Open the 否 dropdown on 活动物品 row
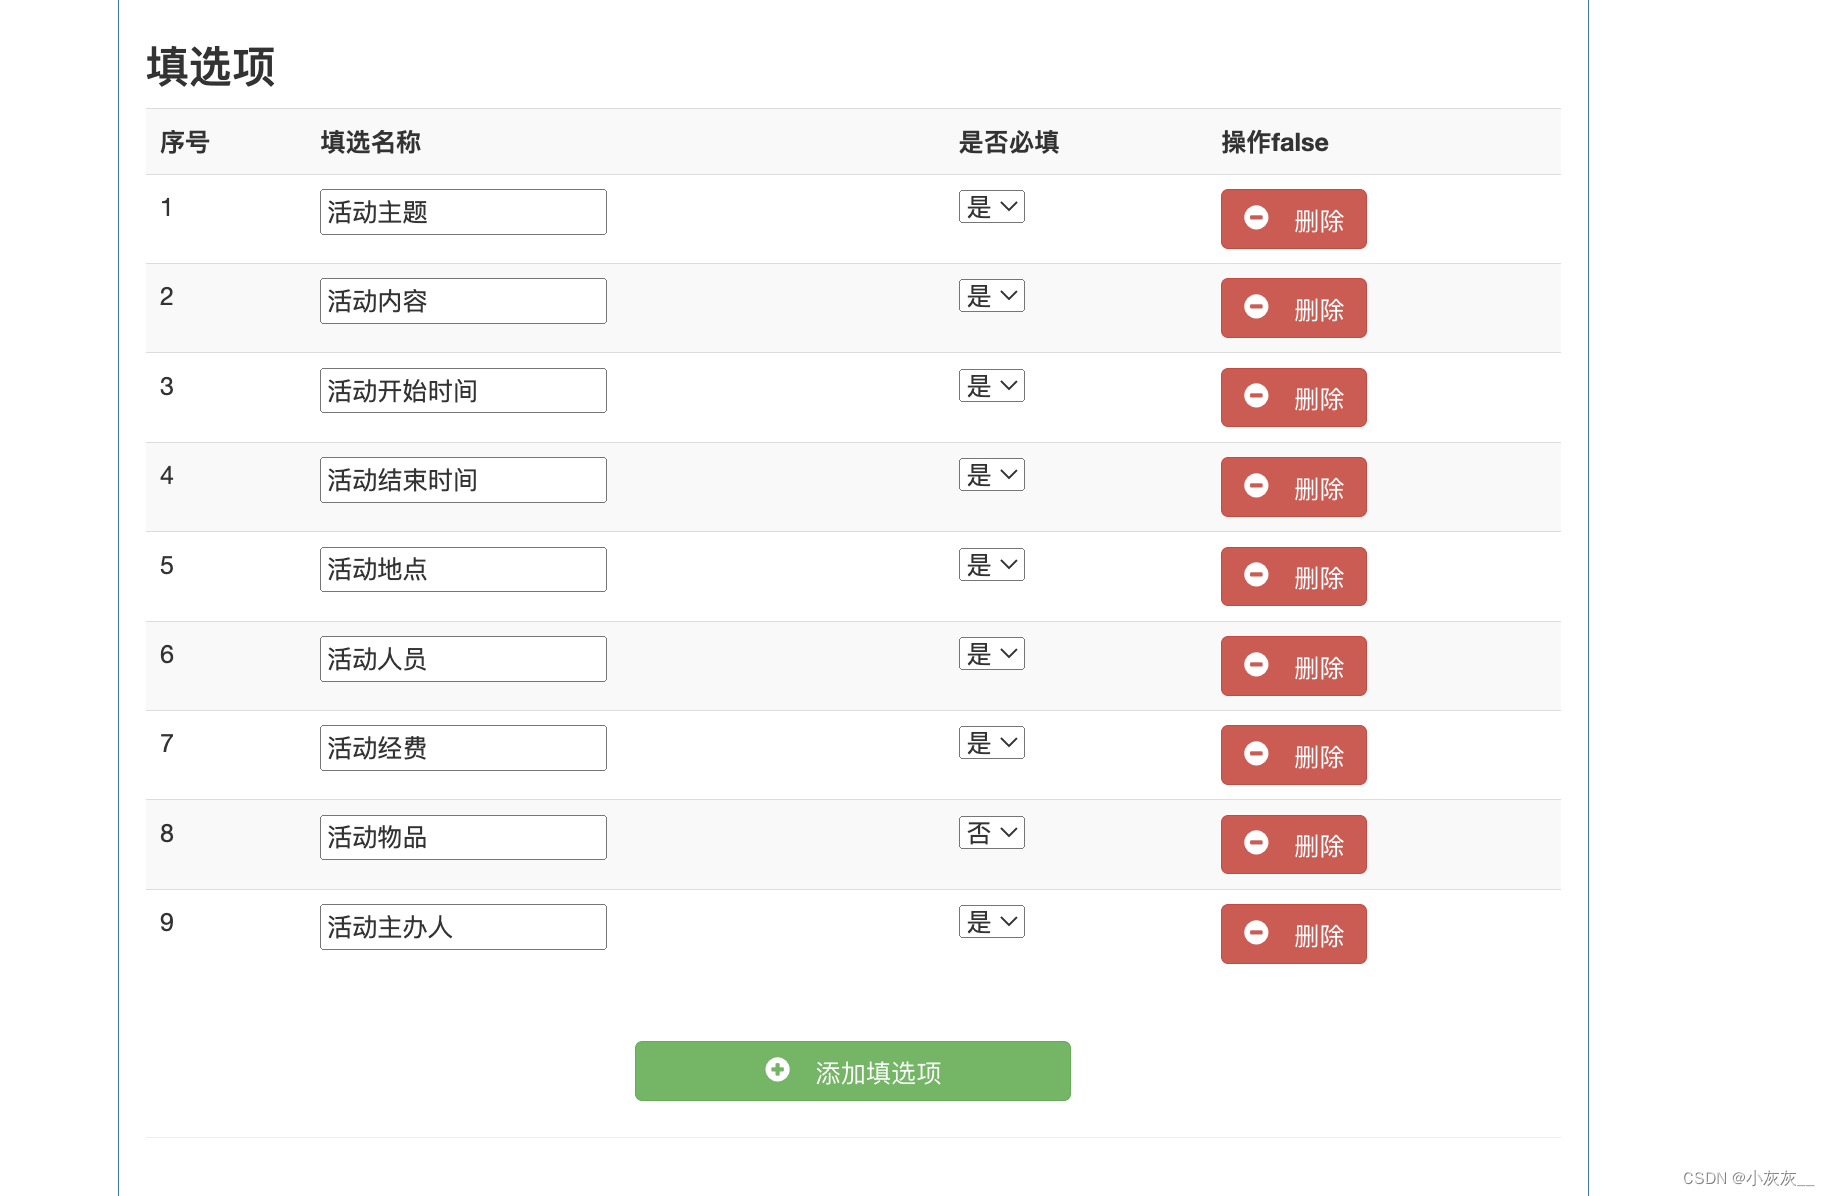Screen dimensions: 1830x1196 click(x=991, y=832)
